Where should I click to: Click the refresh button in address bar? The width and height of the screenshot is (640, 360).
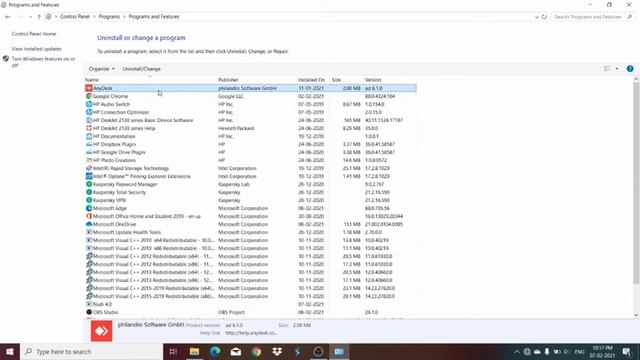544,17
